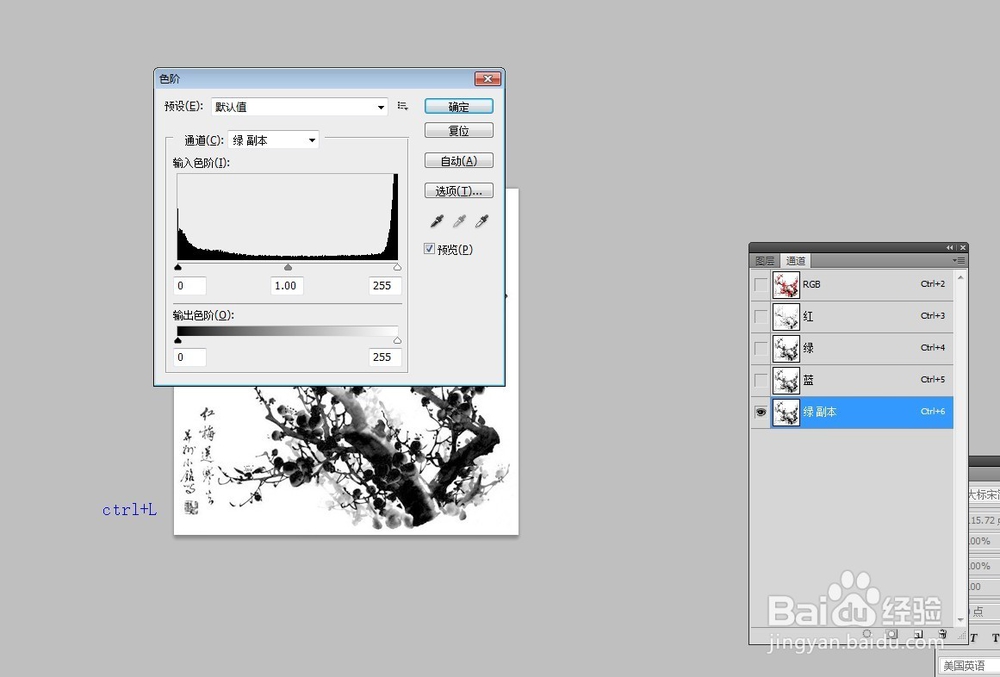
Task: Open the channel 绿 副本 dropdown
Action: (273, 140)
